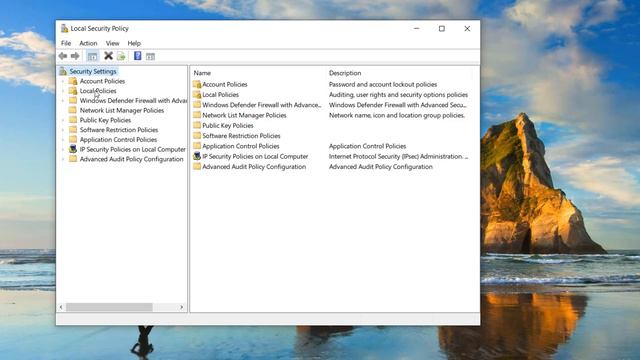Click the Local Security Policy title bar icon
This screenshot has width=640, height=360.
64,29
